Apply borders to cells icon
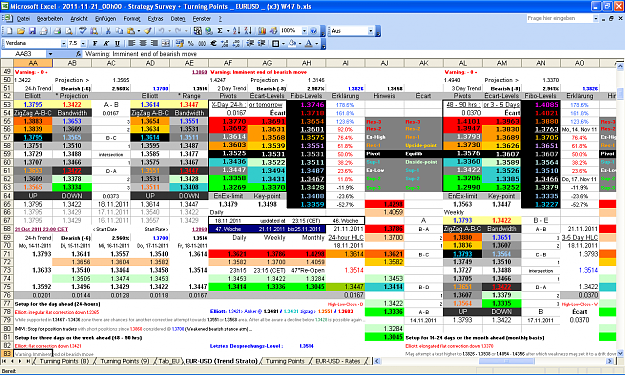The image size is (625, 375). pyautogui.click(x=275, y=43)
